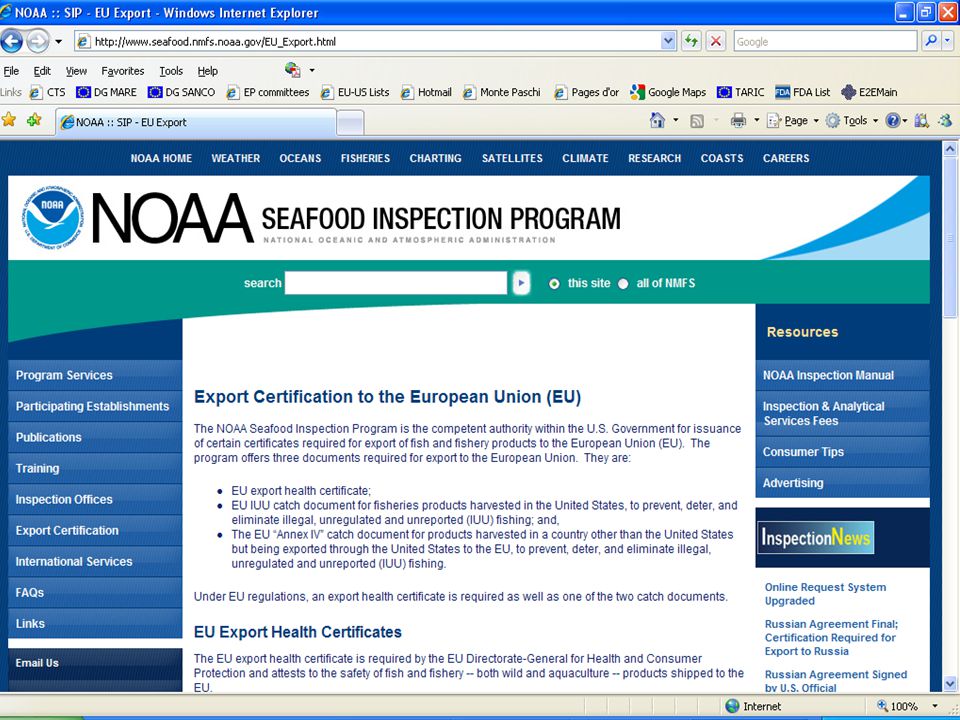
Task: Click the green search go arrow button
Action: pos(521,283)
